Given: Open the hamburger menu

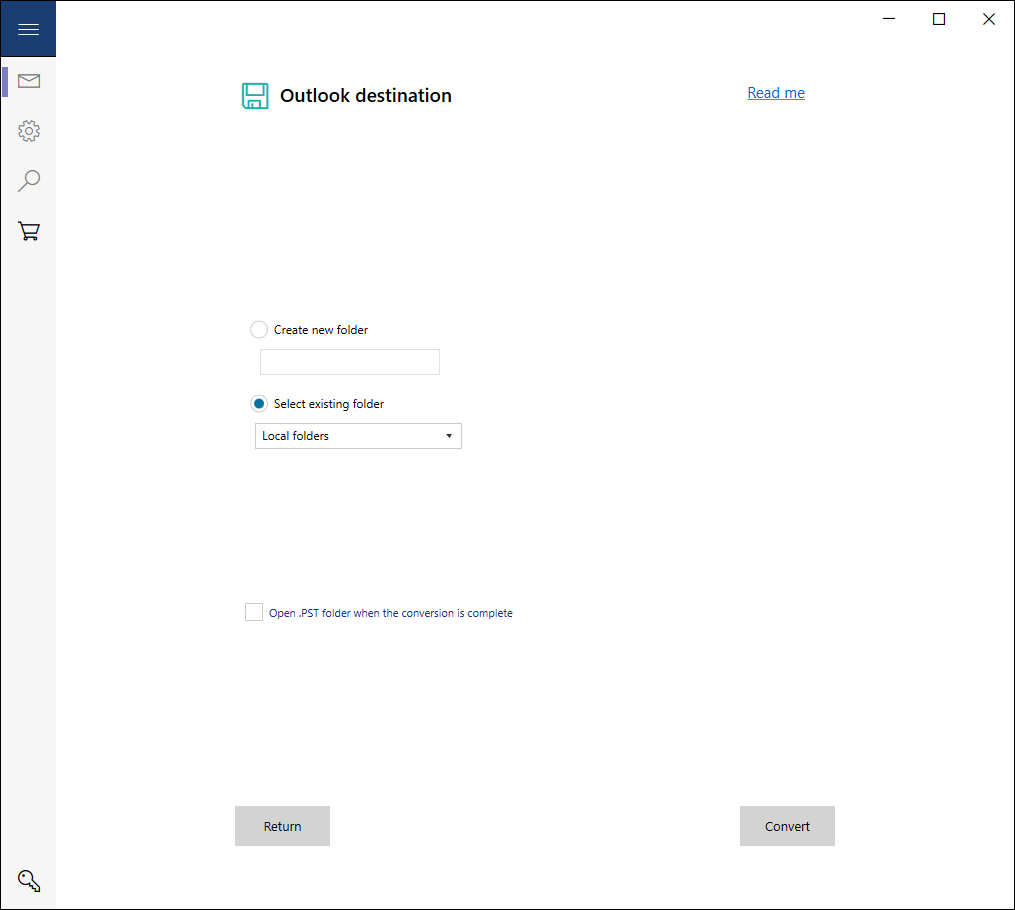Looking at the screenshot, I should [x=28, y=29].
